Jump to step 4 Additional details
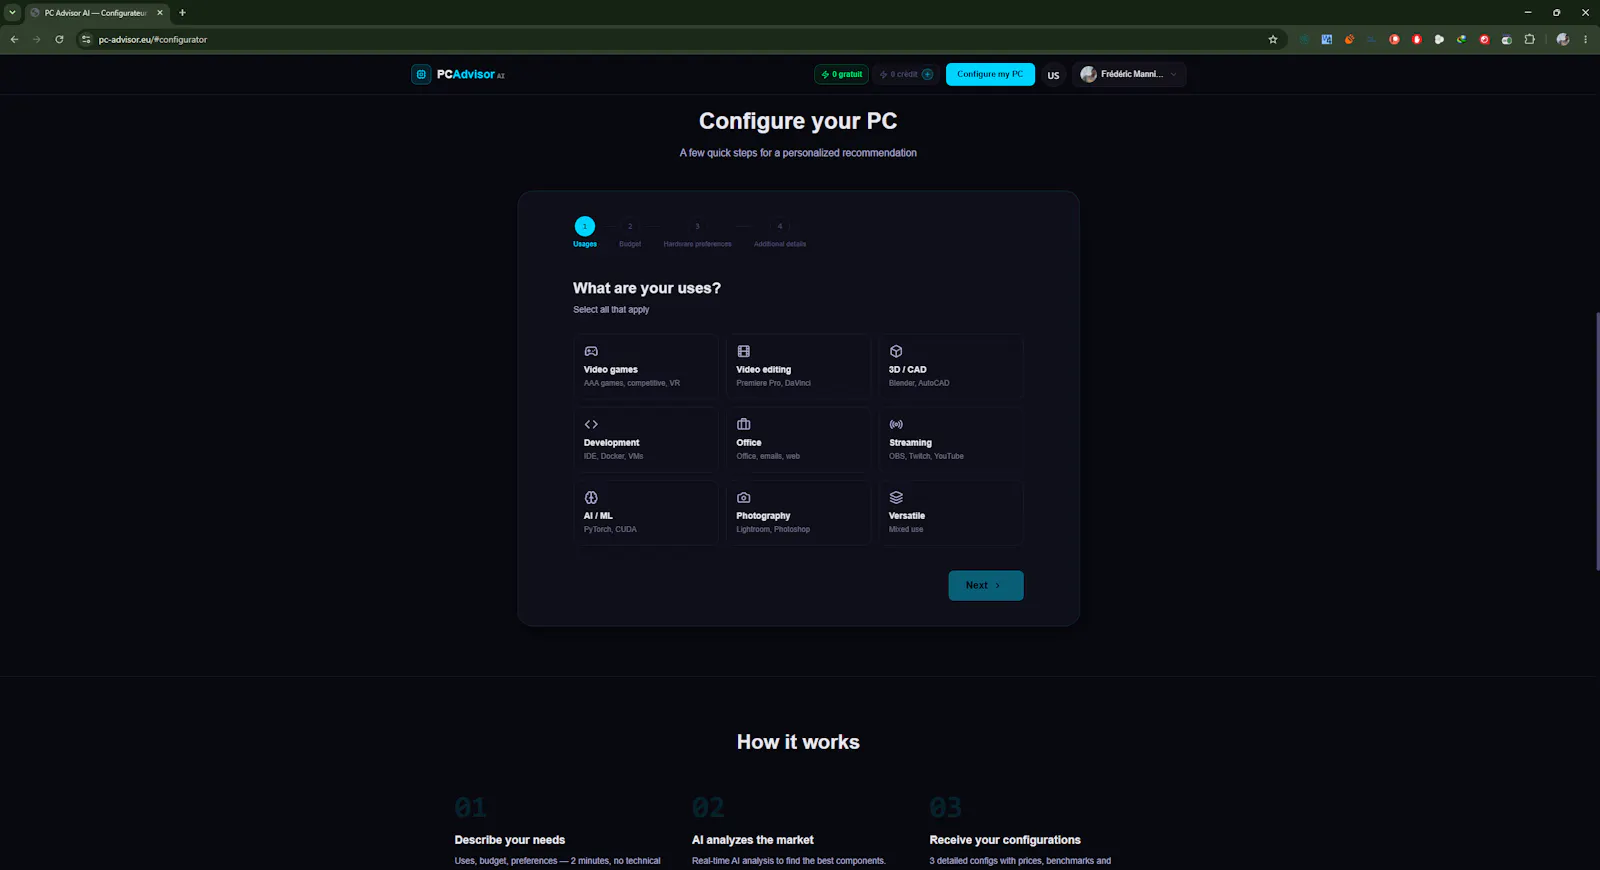 pos(780,231)
